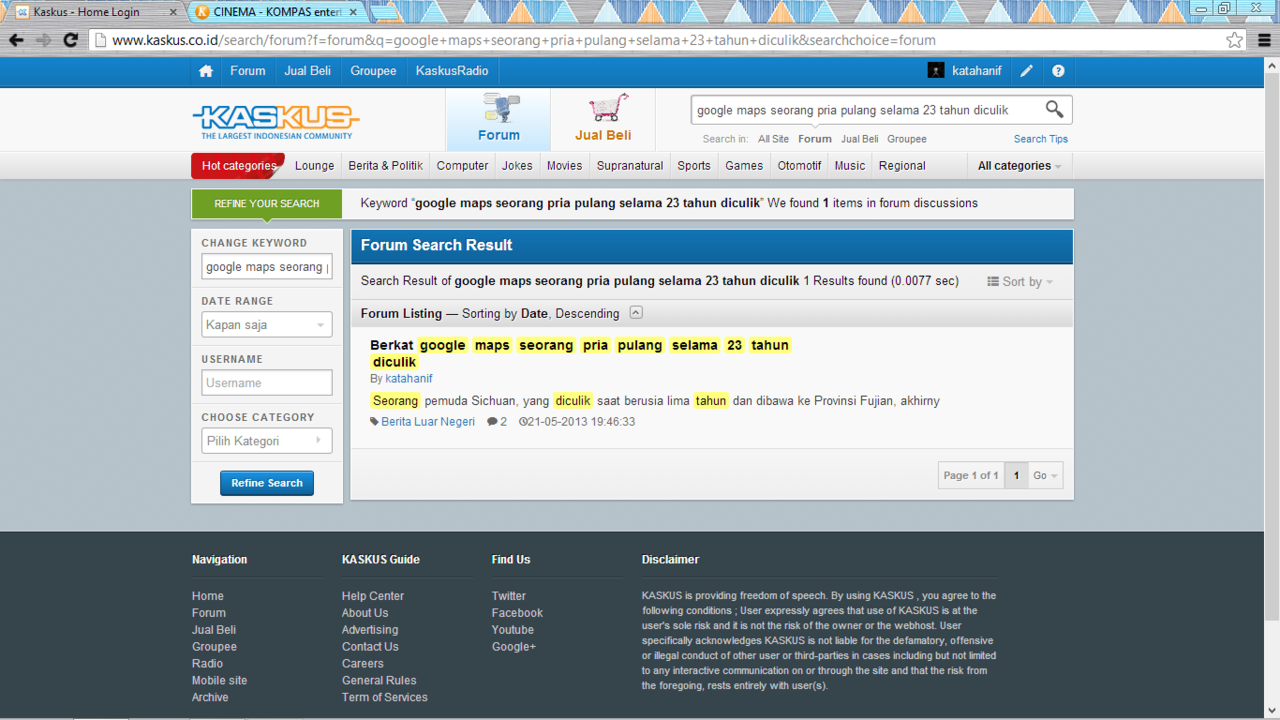Viewport: 1280px width, 720px height.
Task: Open the Regional category
Action: [902, 166]
